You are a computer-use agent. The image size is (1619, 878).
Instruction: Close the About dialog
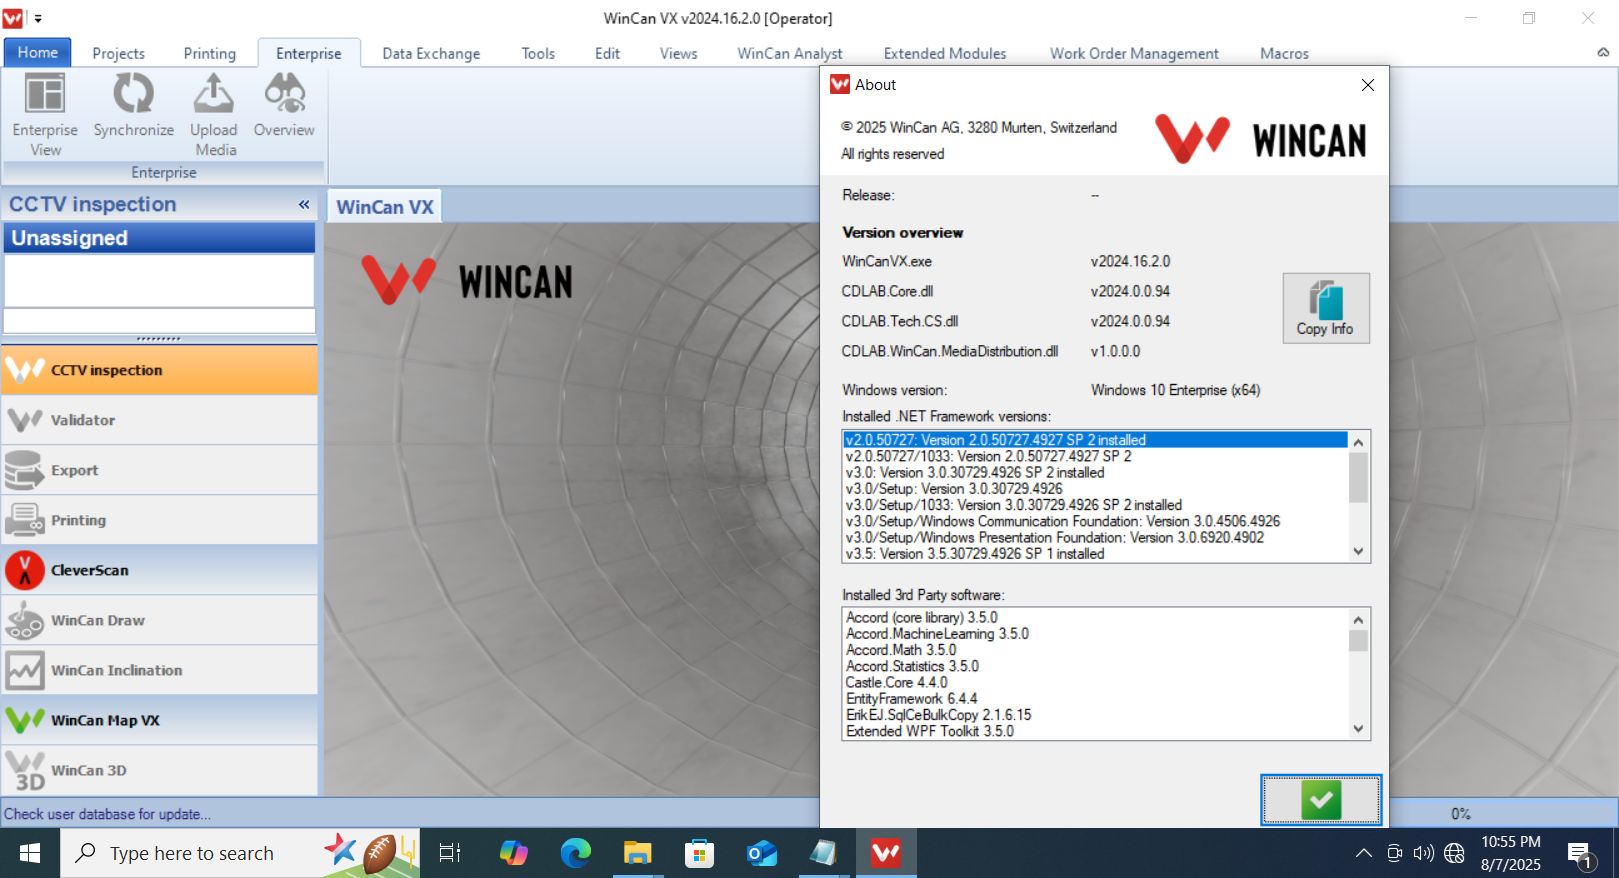pyautogui.click(x=1367, y=85)
